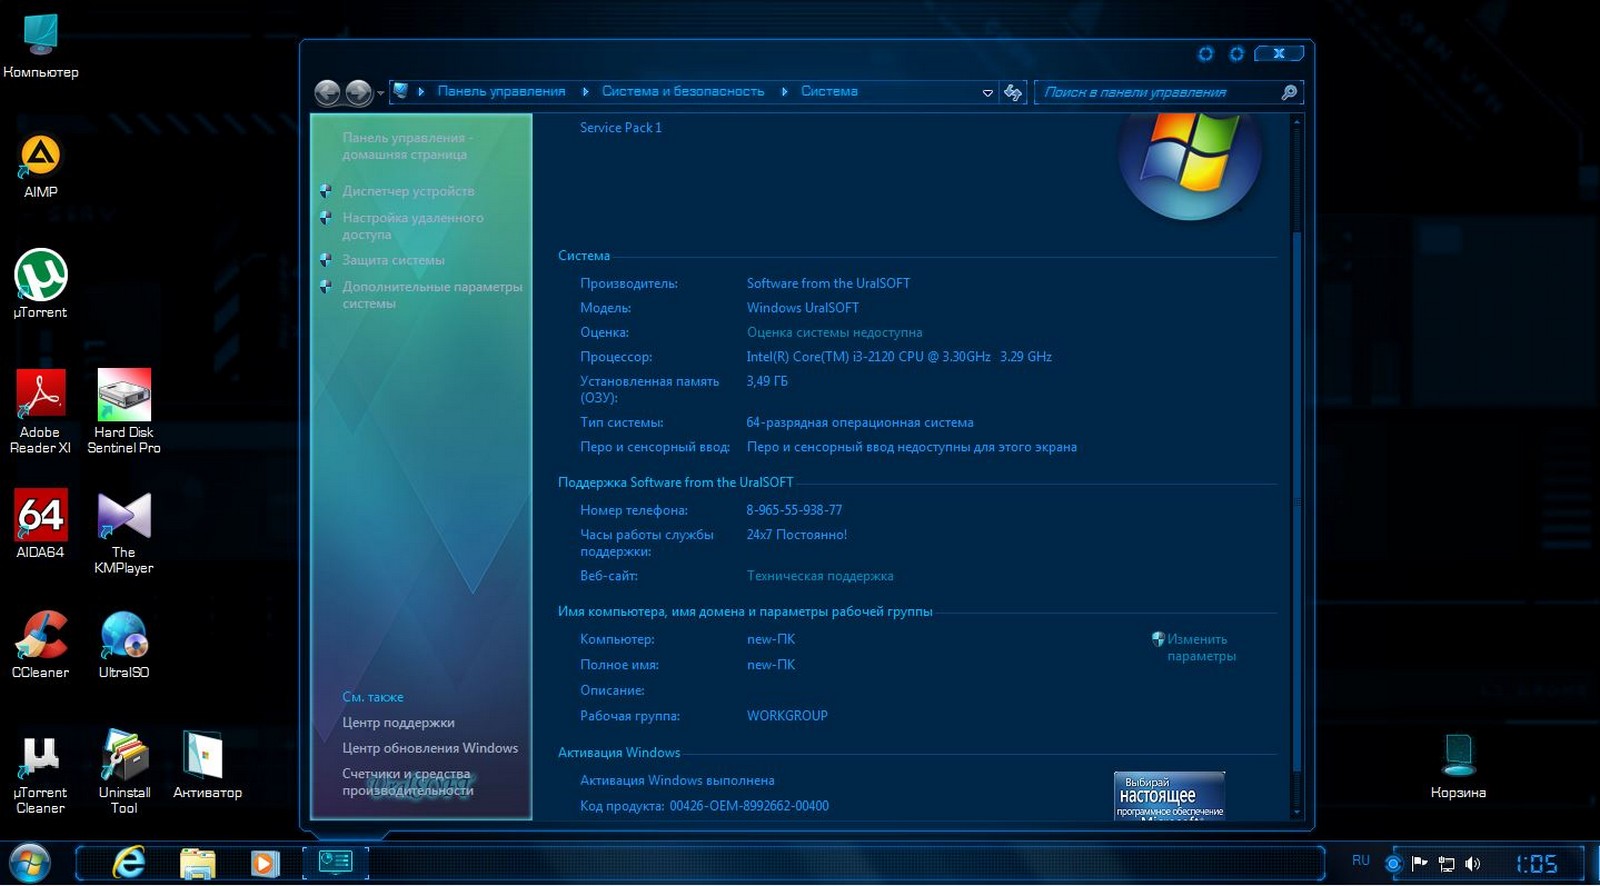
Task: Refresh the control panel address bar
Action: (x=1013, y=92)
